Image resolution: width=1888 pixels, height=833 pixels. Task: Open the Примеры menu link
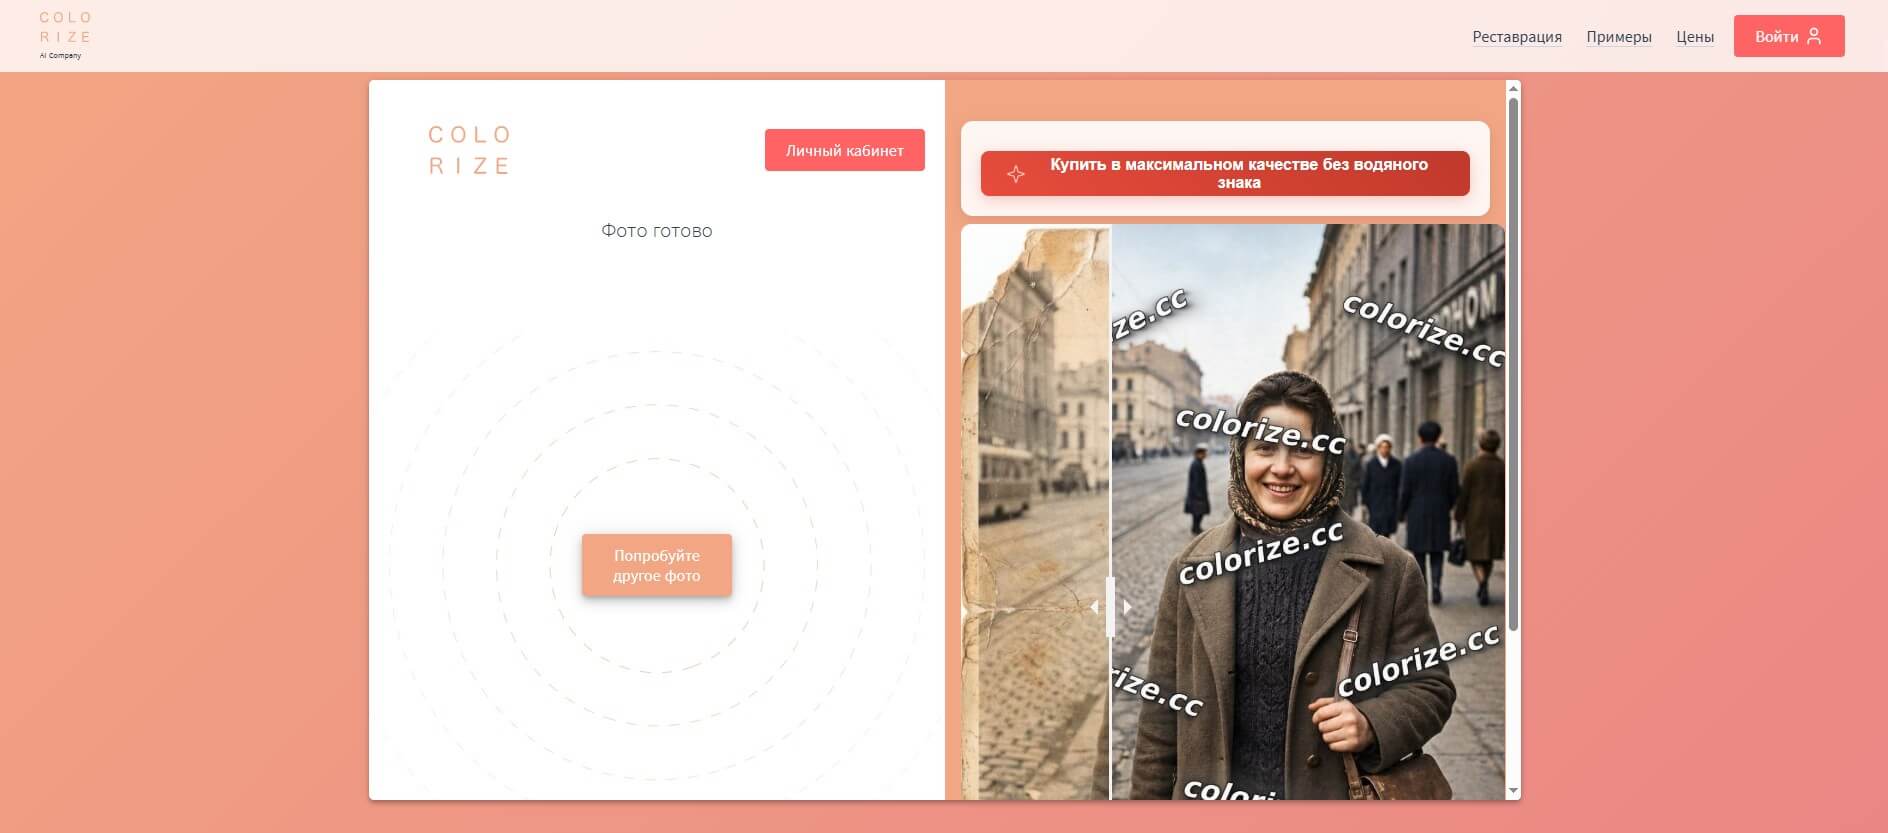click(1619, 37)
